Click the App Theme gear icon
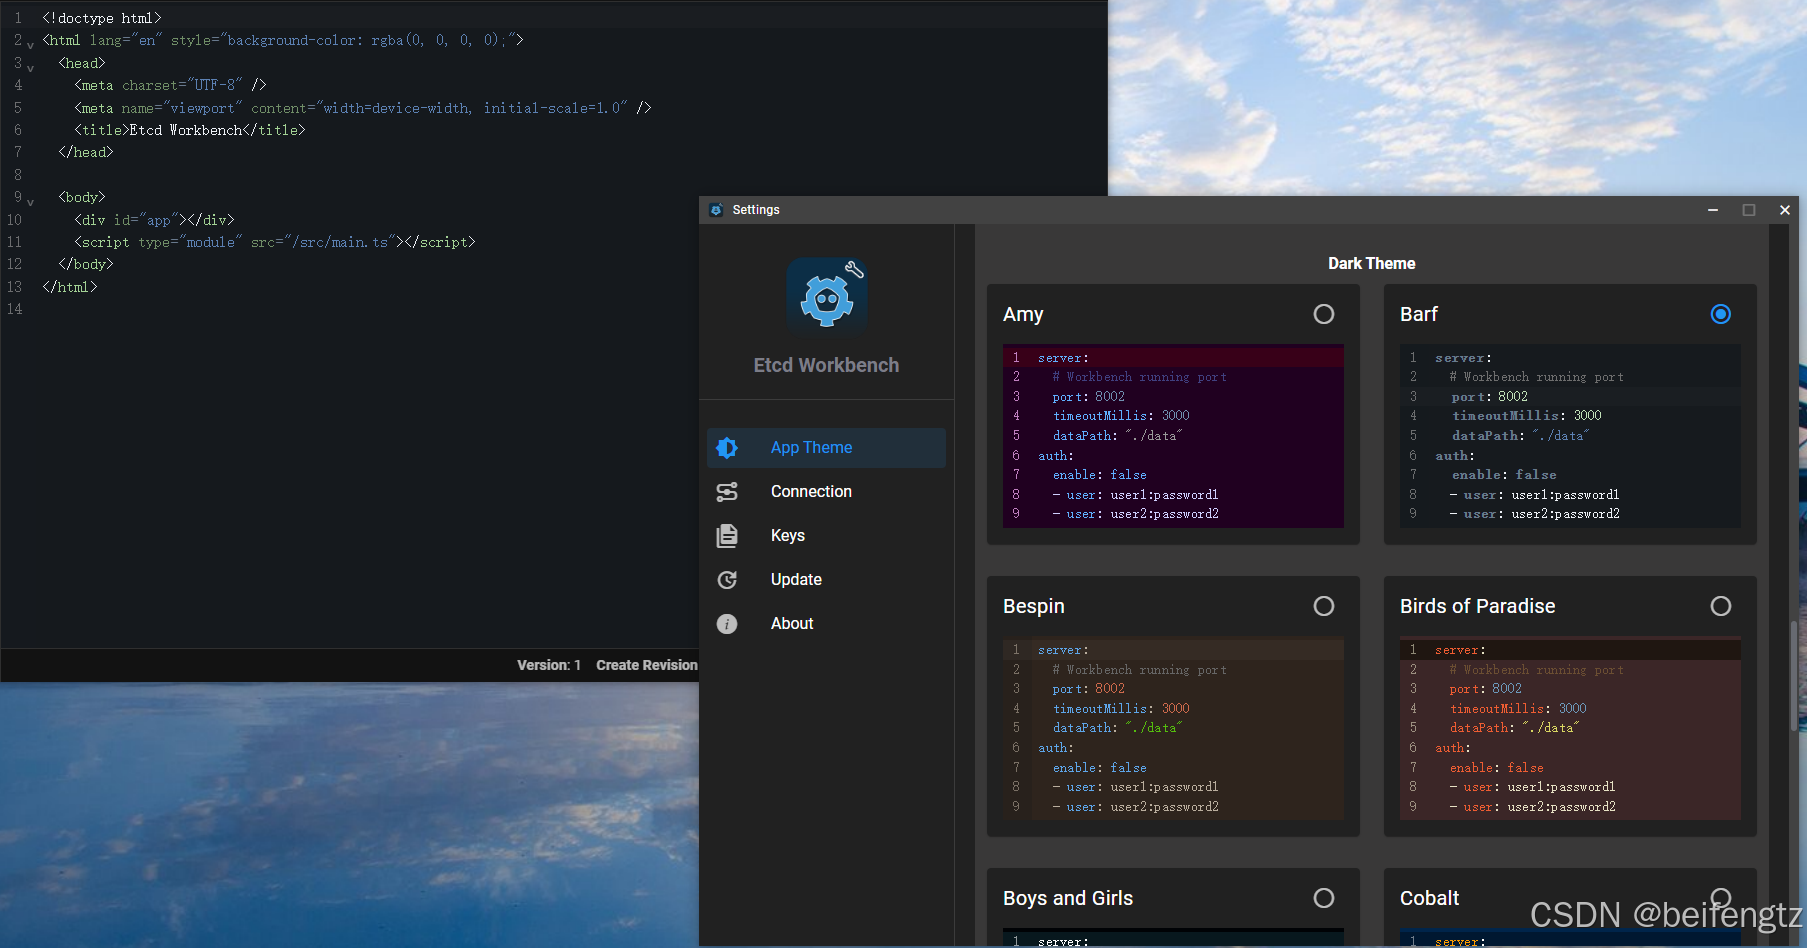Viewport: 1807px width, 948px height. [727, 448]
